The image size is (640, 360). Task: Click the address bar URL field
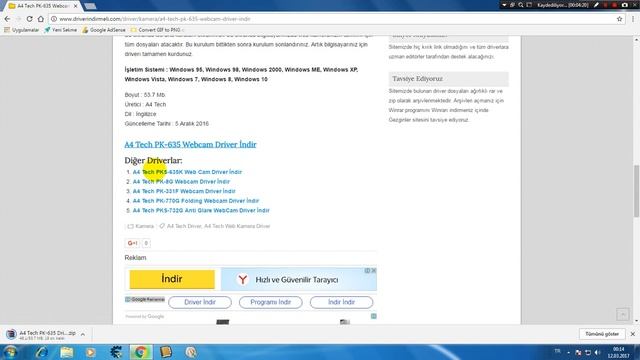(x=335, y=19)
